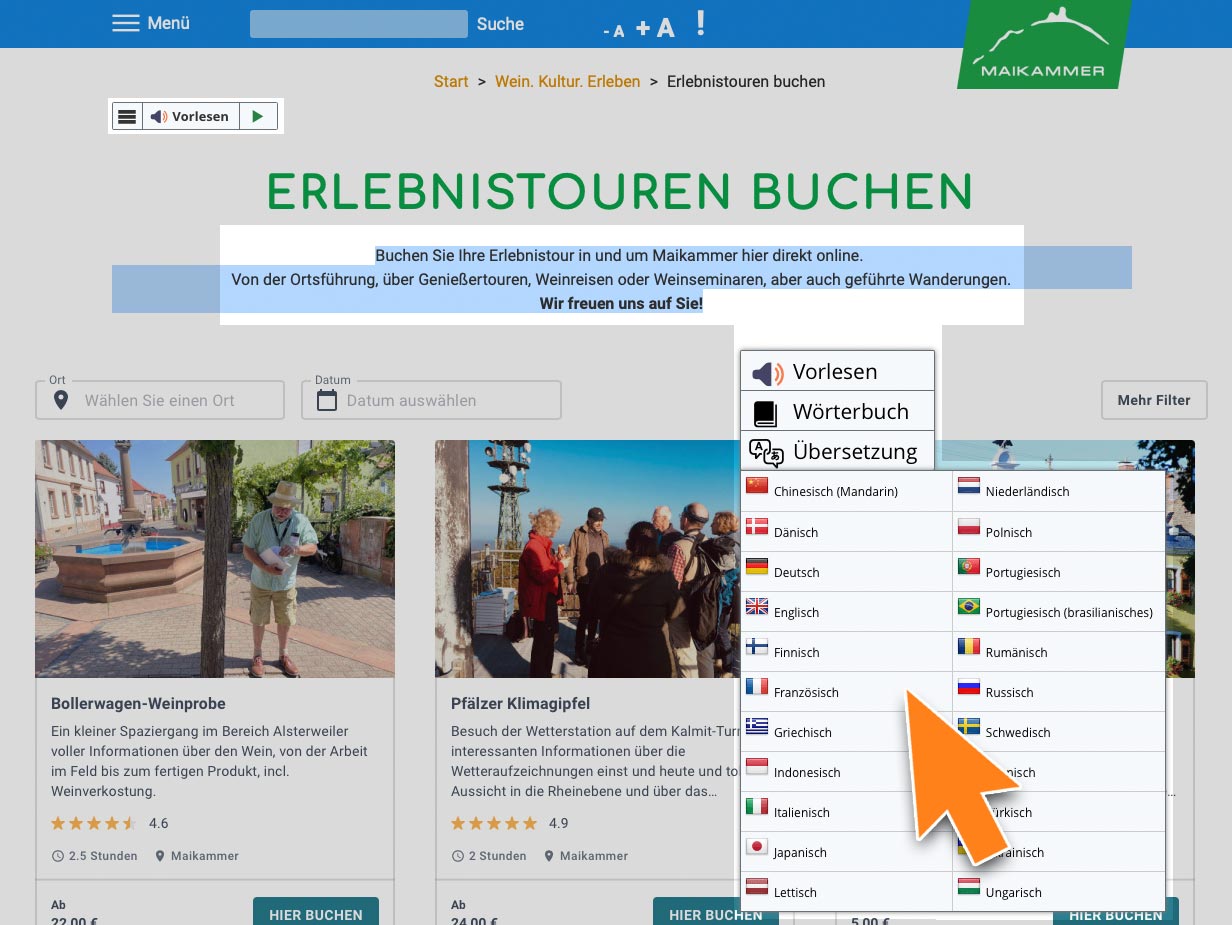This screenshot has width=1232, height=925.
Task: Click the Mehr Filter button
Action: tap(1154, 400)
